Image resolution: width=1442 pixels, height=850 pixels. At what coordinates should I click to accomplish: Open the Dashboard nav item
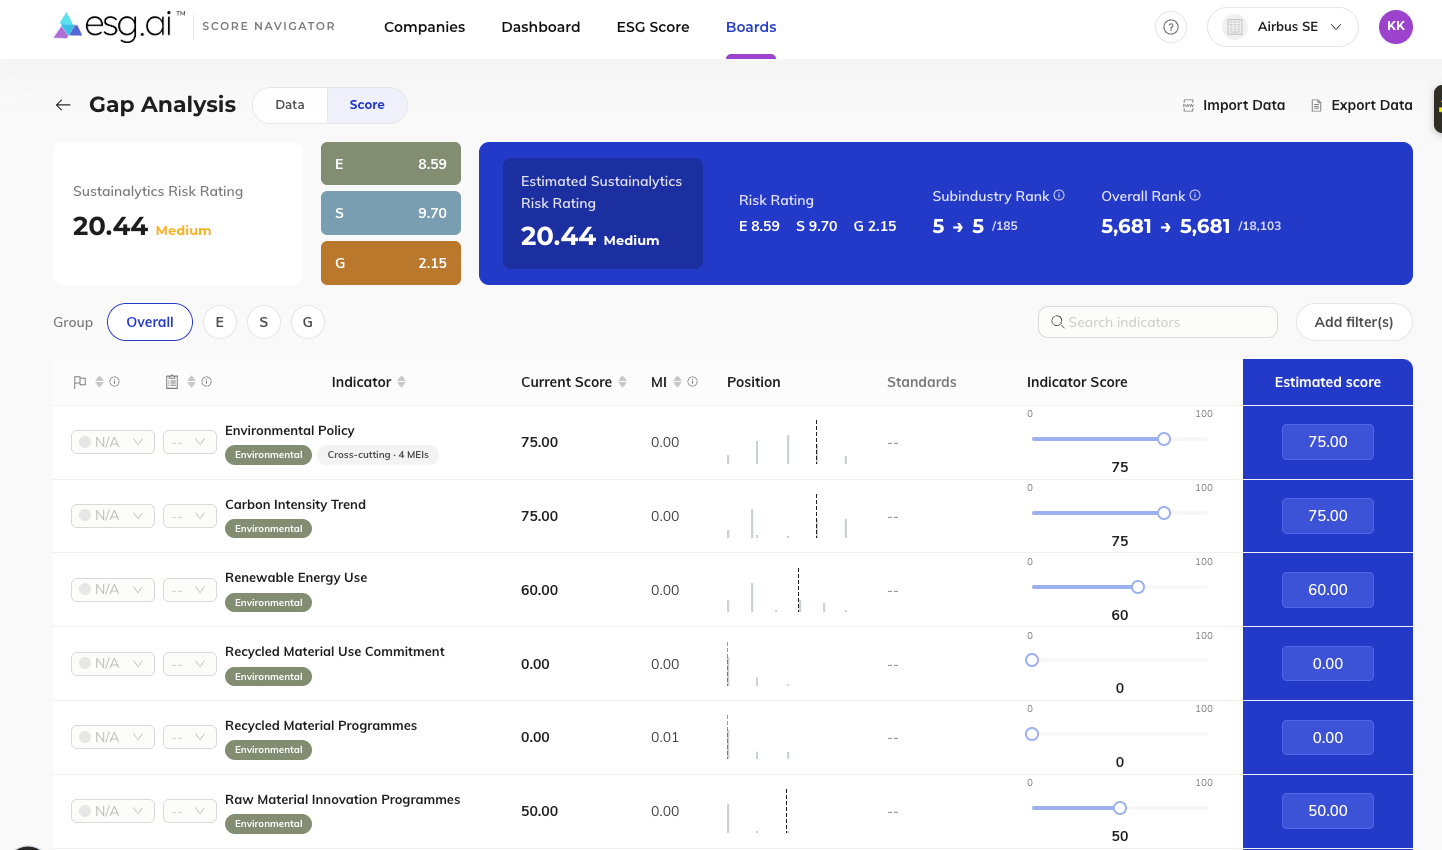pos(541,27)
